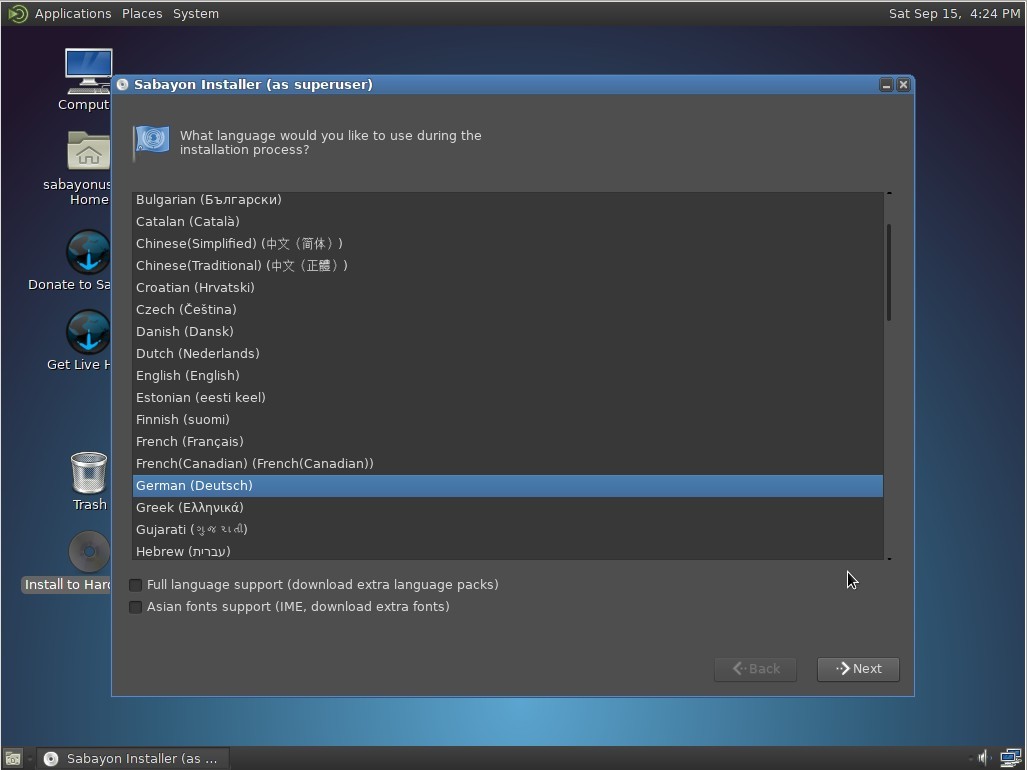1027x770 pixels.
Task: Select the Install to Hard Drive disc icon
Action: coord(88,552)
